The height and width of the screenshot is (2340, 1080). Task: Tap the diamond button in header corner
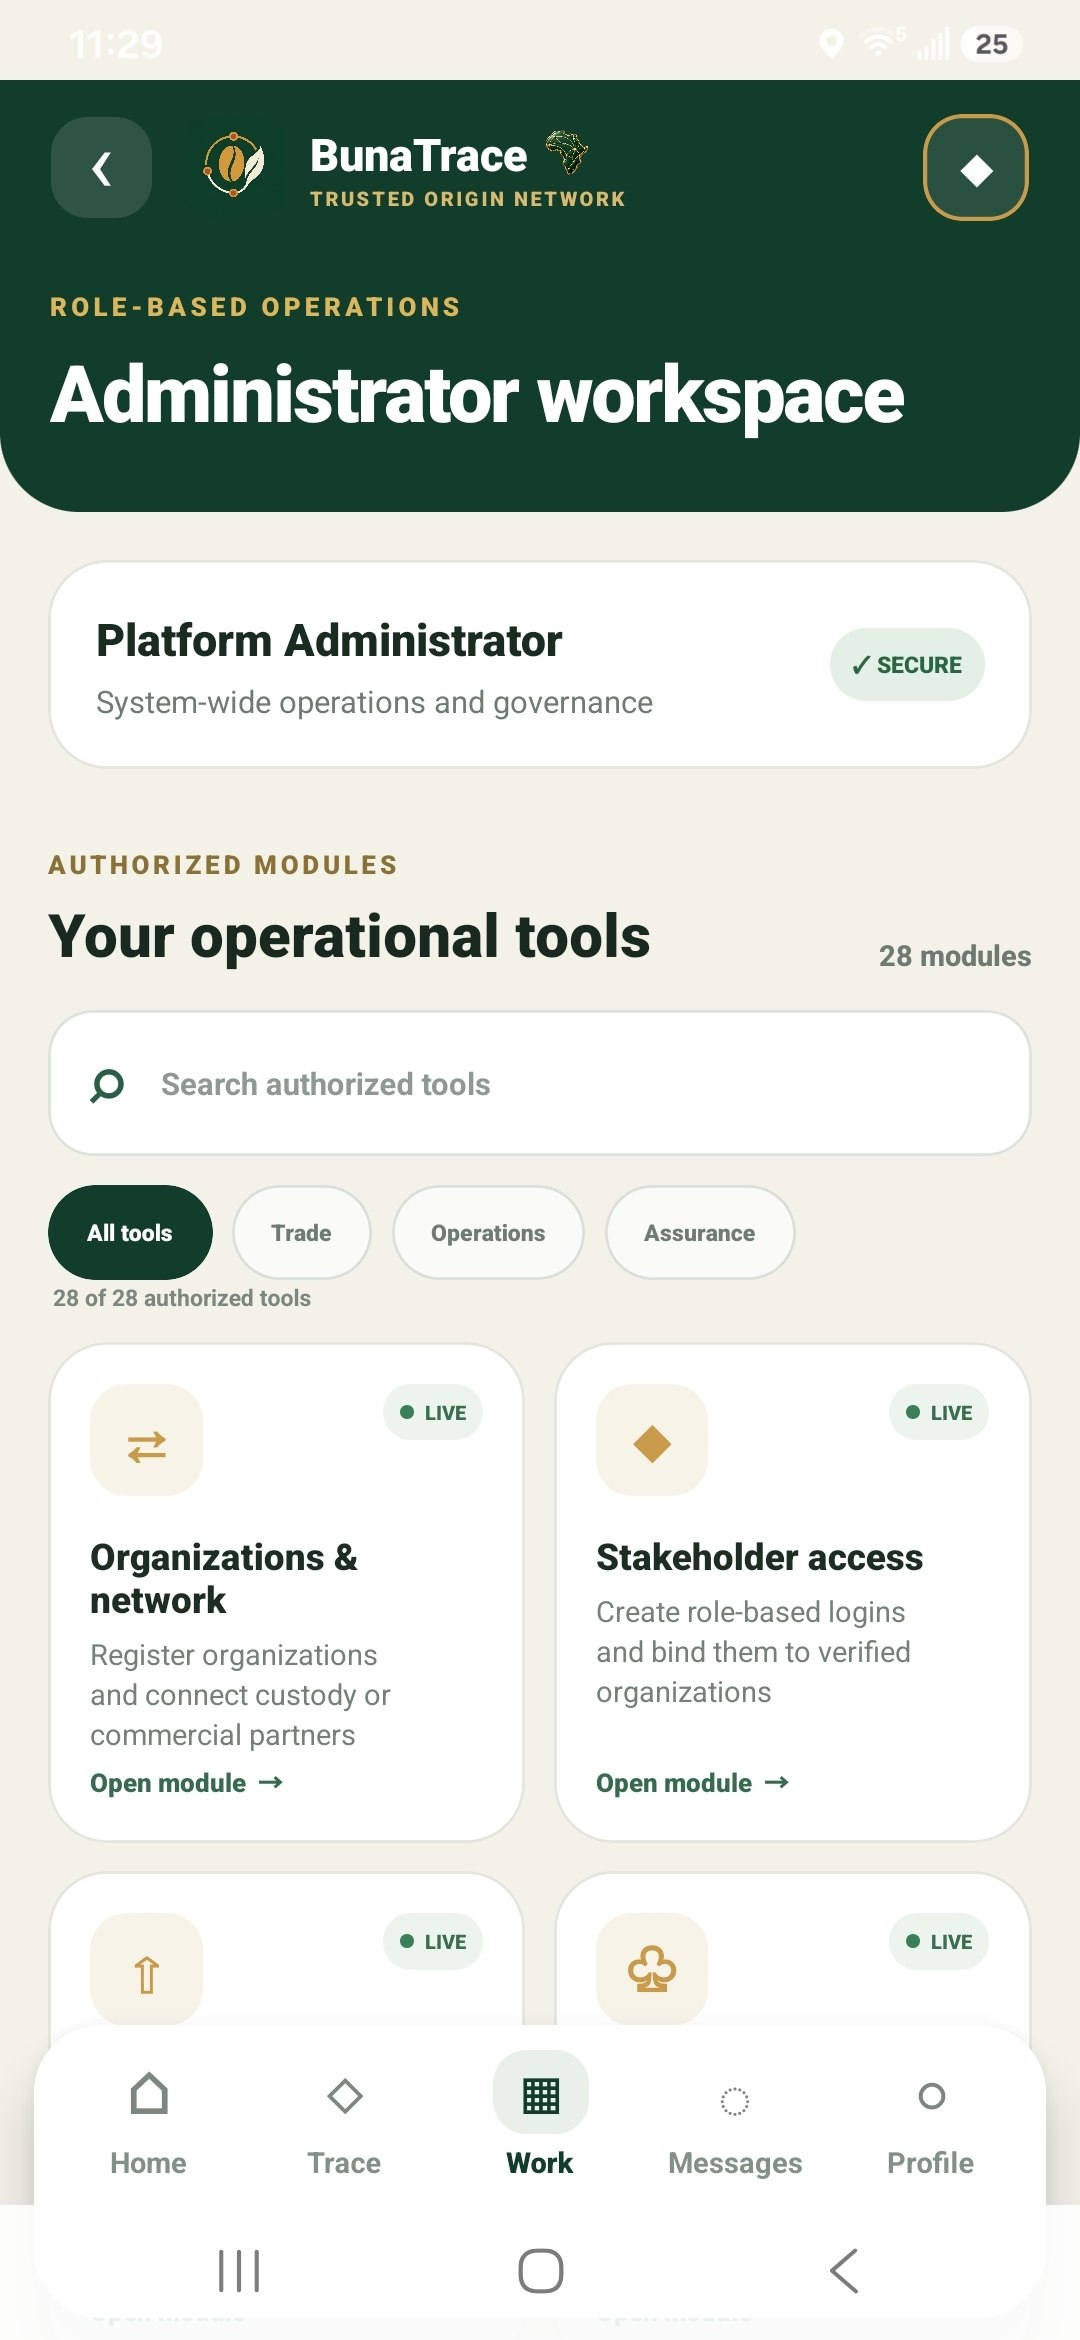pyautogui.click(x=976, y=167)
